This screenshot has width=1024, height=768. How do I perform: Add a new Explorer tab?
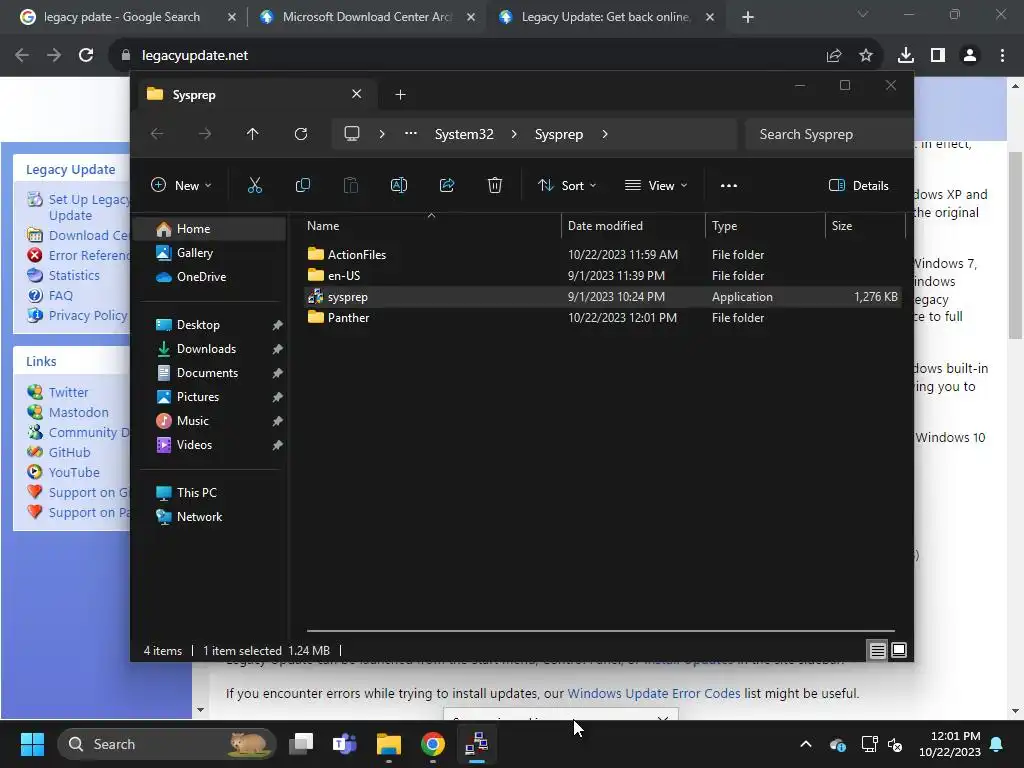400,95
